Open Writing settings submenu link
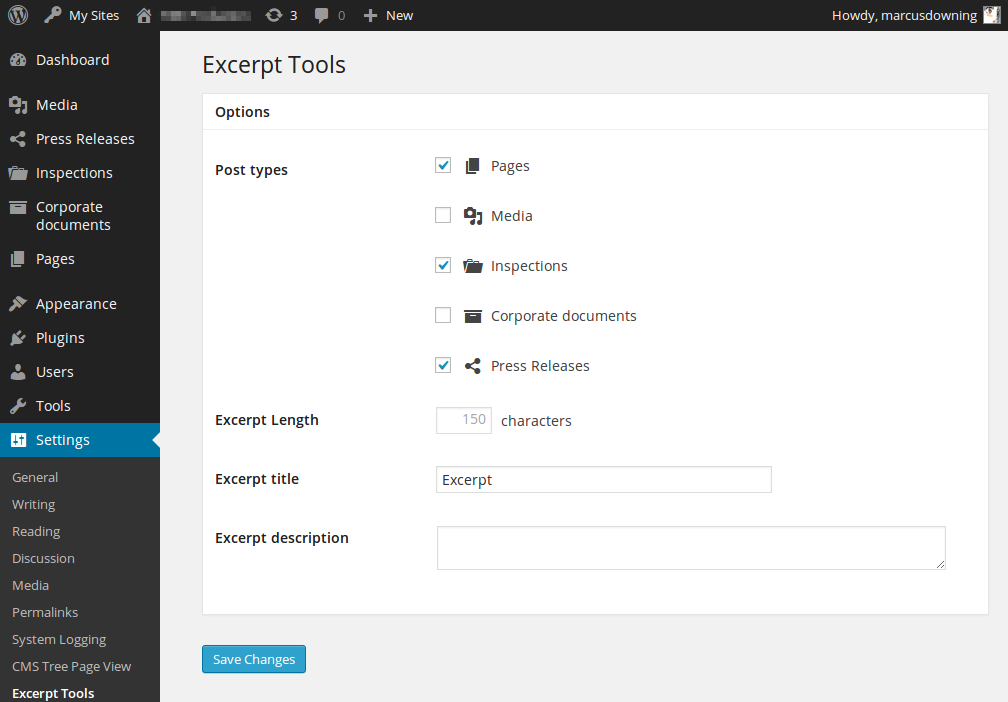This screenshot has height=702, width=1008. 33,504
